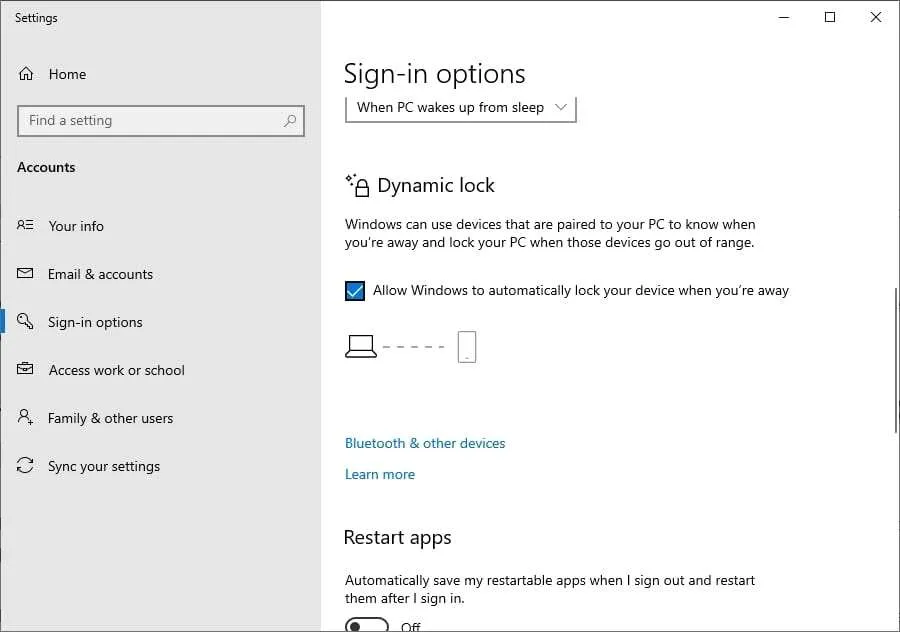Uncheck Allow Windows to automatically lock checkbox
Image resolution: width=900 pixels, height=632 pixels.
click(x=355, y=290)
